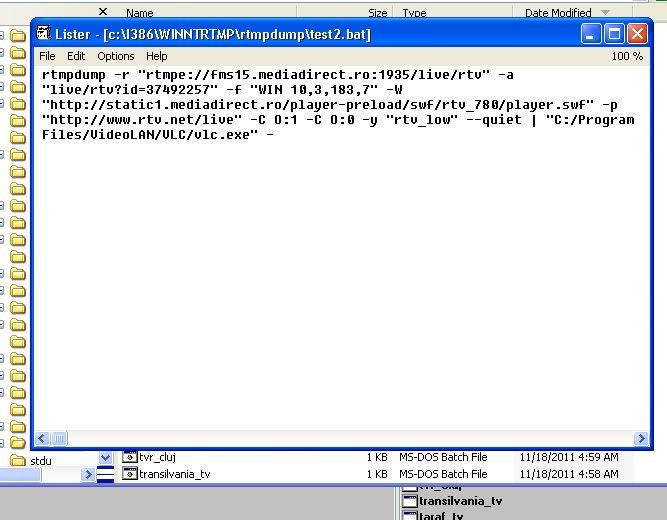Open the Help menu in Lister

156,56
